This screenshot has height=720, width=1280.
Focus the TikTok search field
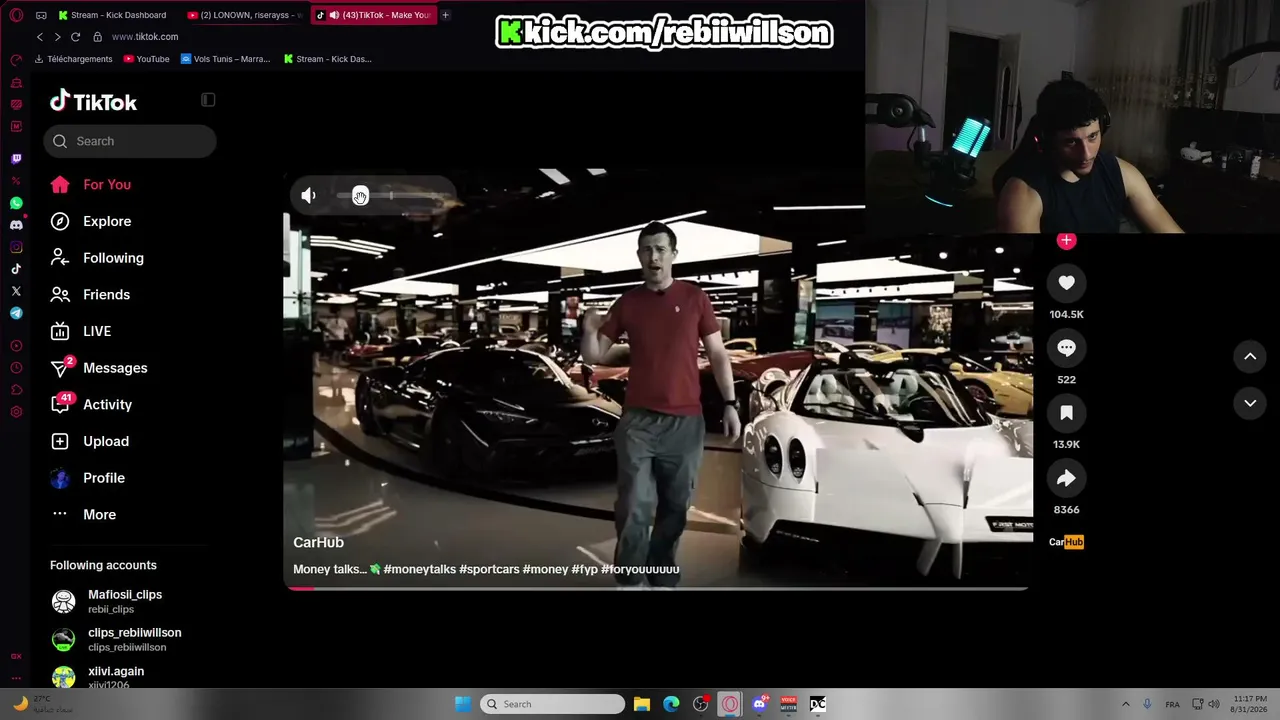(130, 141)
